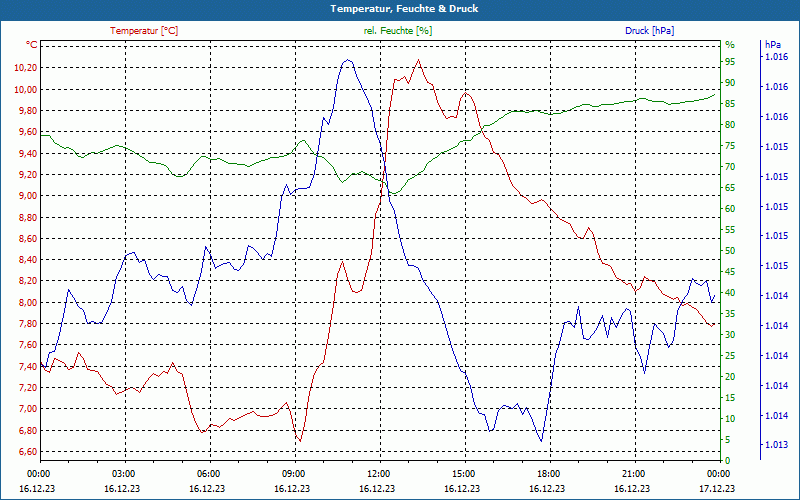Select the green 'rel. Feuchte [%]' legend label
Viewport: 800px width, 500px height.
pos(398,31)
